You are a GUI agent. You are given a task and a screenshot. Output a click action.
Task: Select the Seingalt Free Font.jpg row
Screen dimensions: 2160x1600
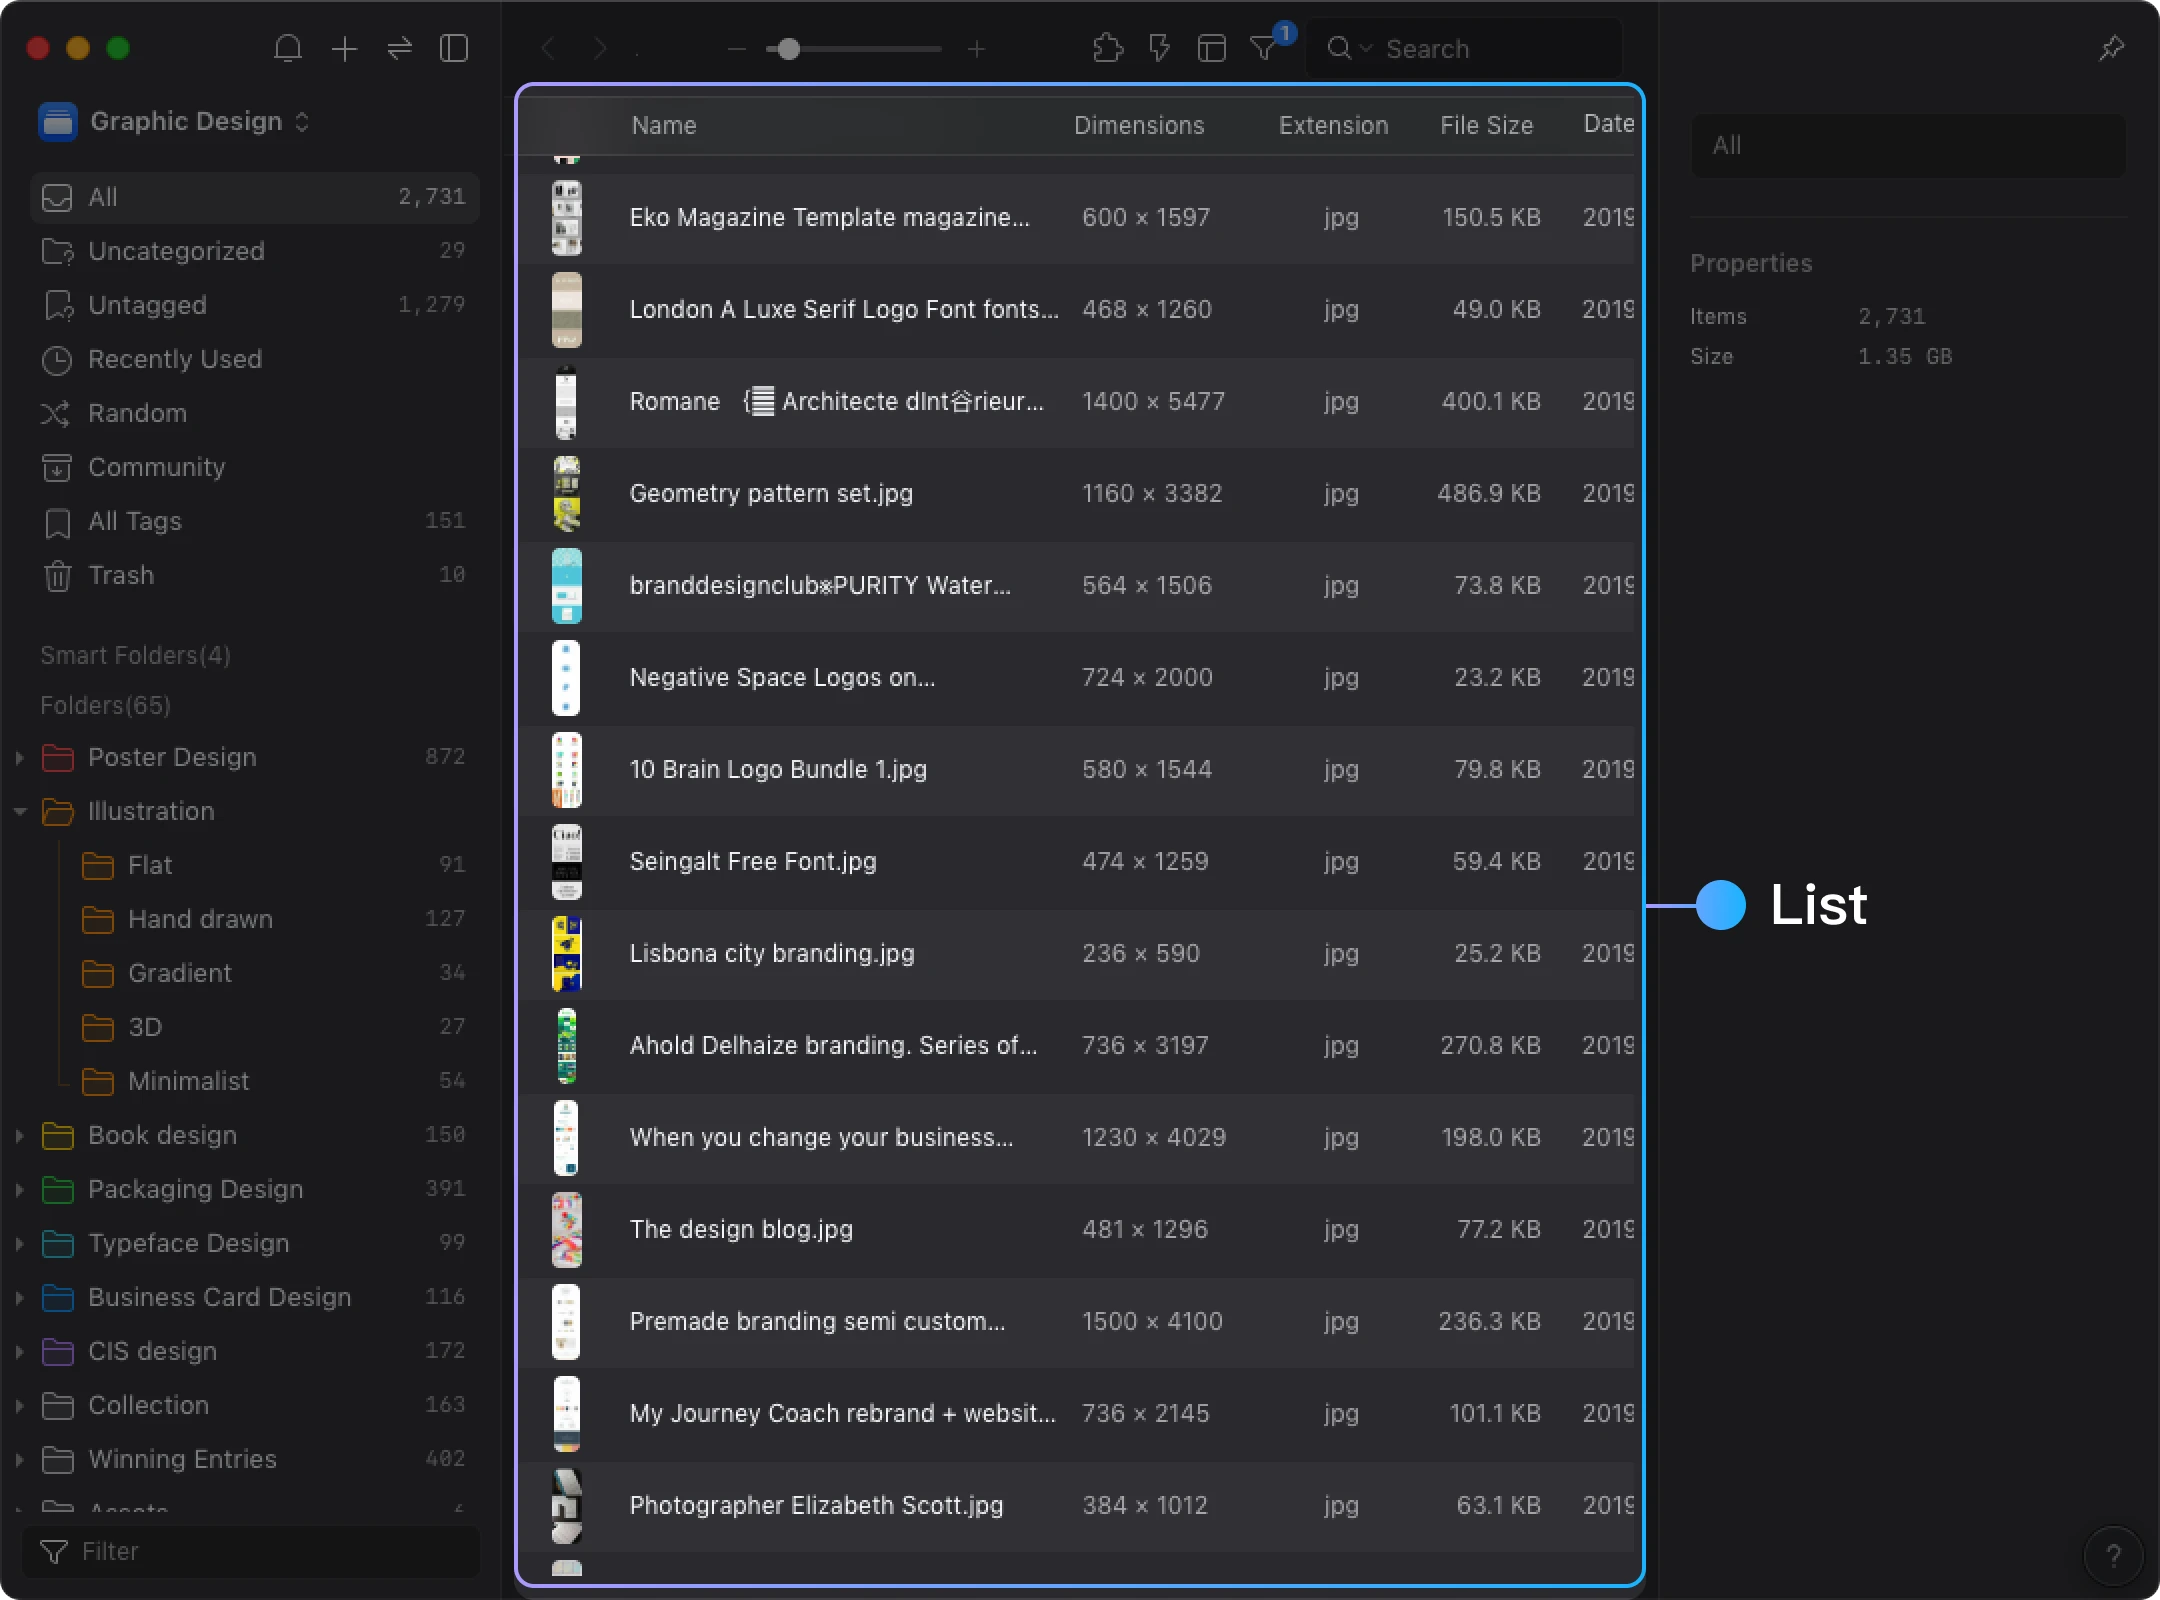coord(1077,862)
